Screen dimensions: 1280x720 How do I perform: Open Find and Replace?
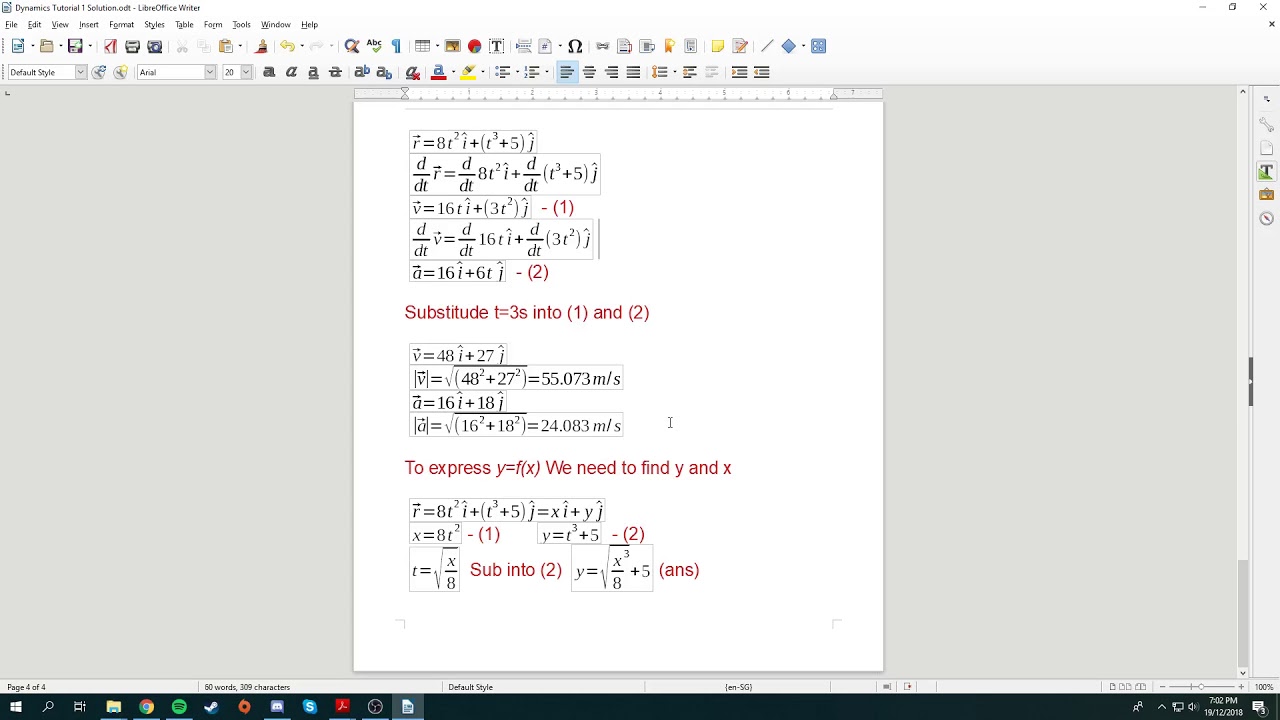click(352, 46)
